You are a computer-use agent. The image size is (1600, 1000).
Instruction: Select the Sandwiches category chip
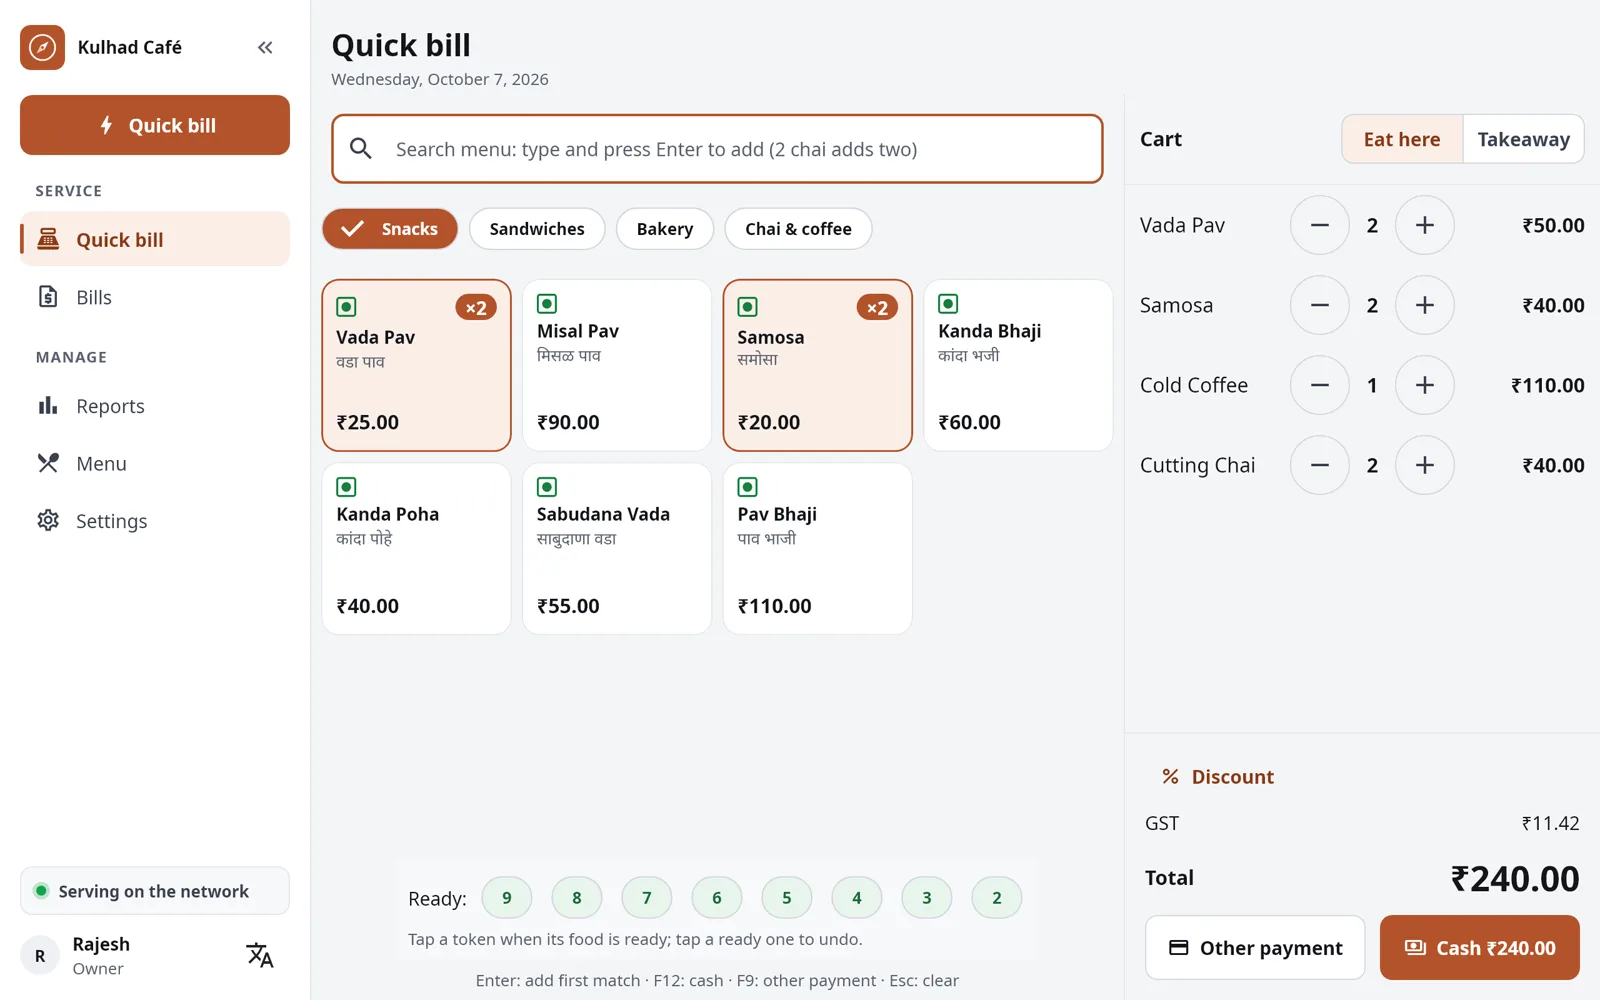coord(537,229)
